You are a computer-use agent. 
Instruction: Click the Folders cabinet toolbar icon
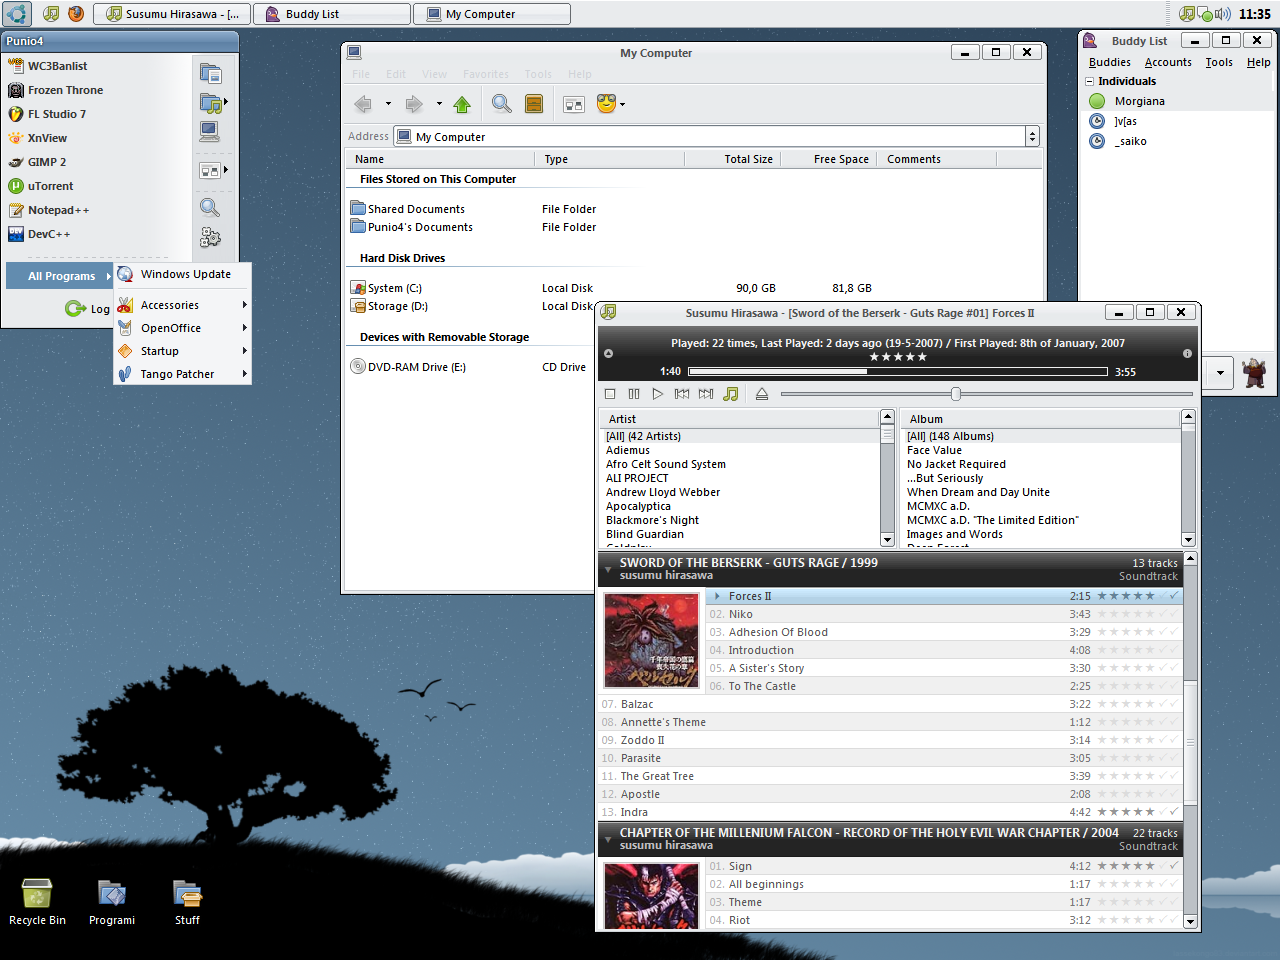[534, 104]
